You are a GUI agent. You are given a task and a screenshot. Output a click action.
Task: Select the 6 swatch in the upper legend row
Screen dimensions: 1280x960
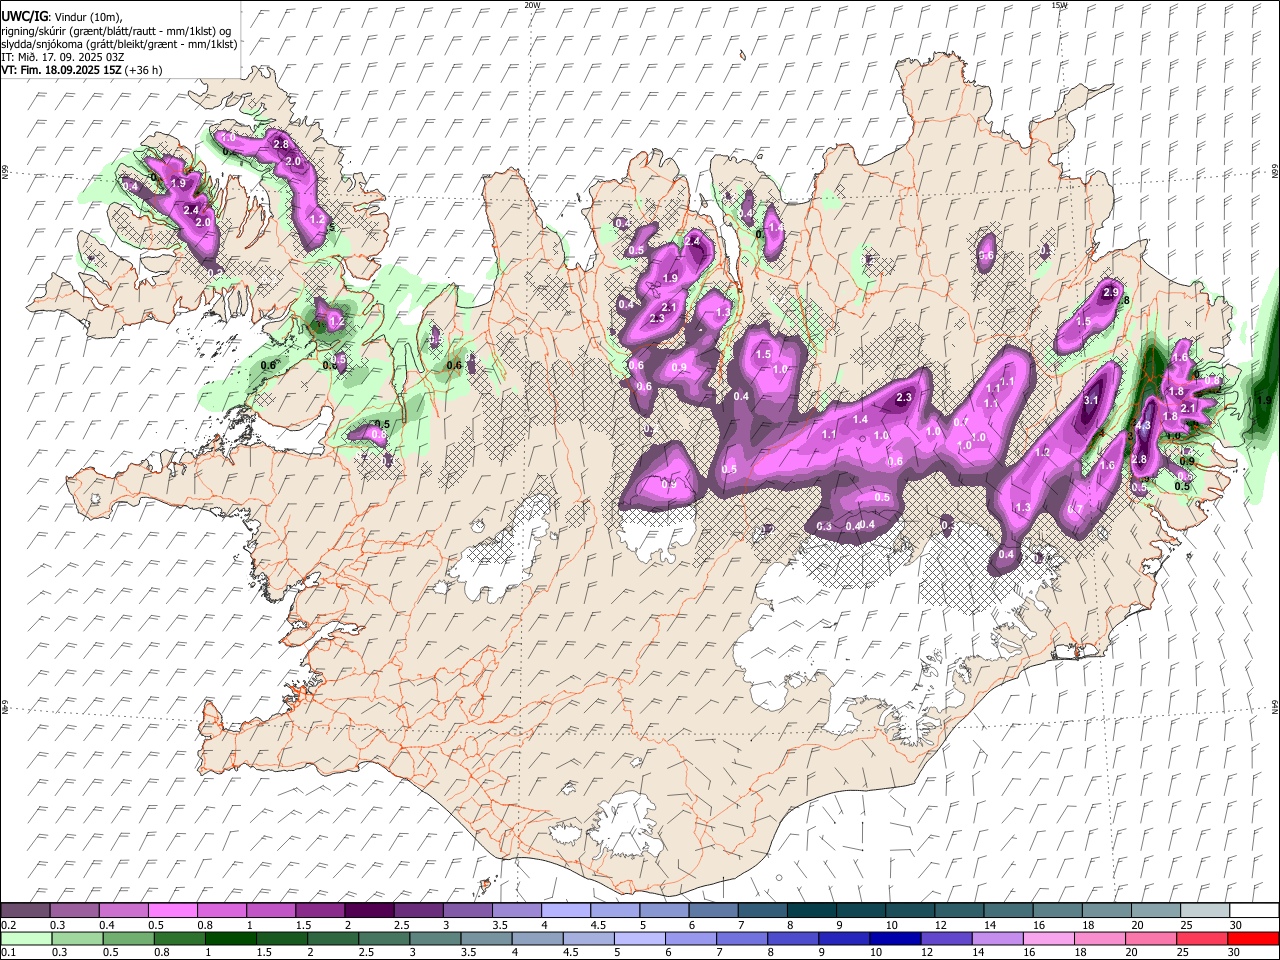(x=713, y=910)
